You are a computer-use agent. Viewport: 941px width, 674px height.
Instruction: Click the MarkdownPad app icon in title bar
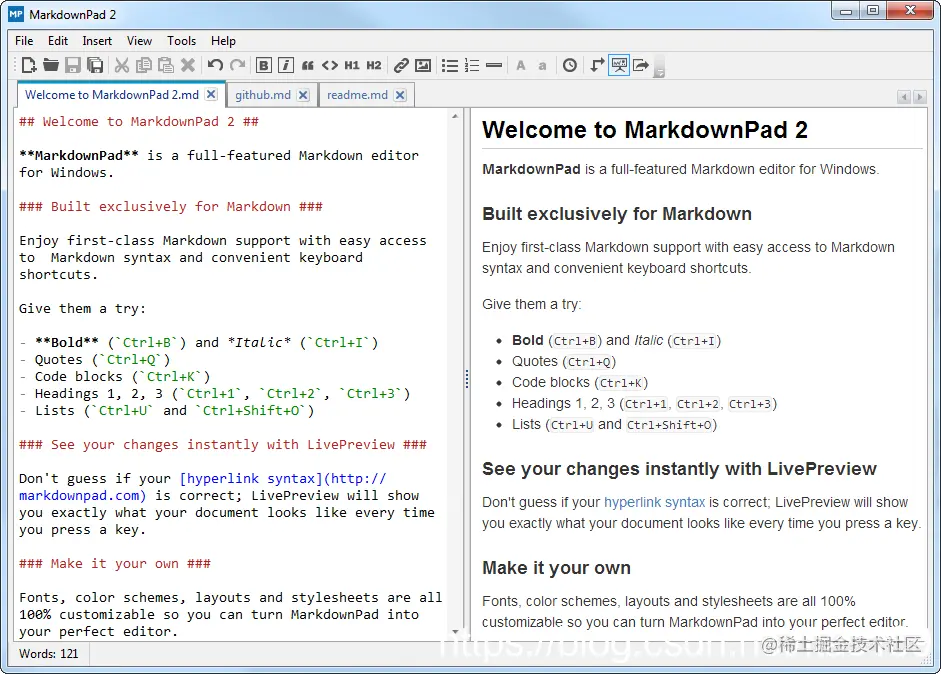[x=16, y=14]
